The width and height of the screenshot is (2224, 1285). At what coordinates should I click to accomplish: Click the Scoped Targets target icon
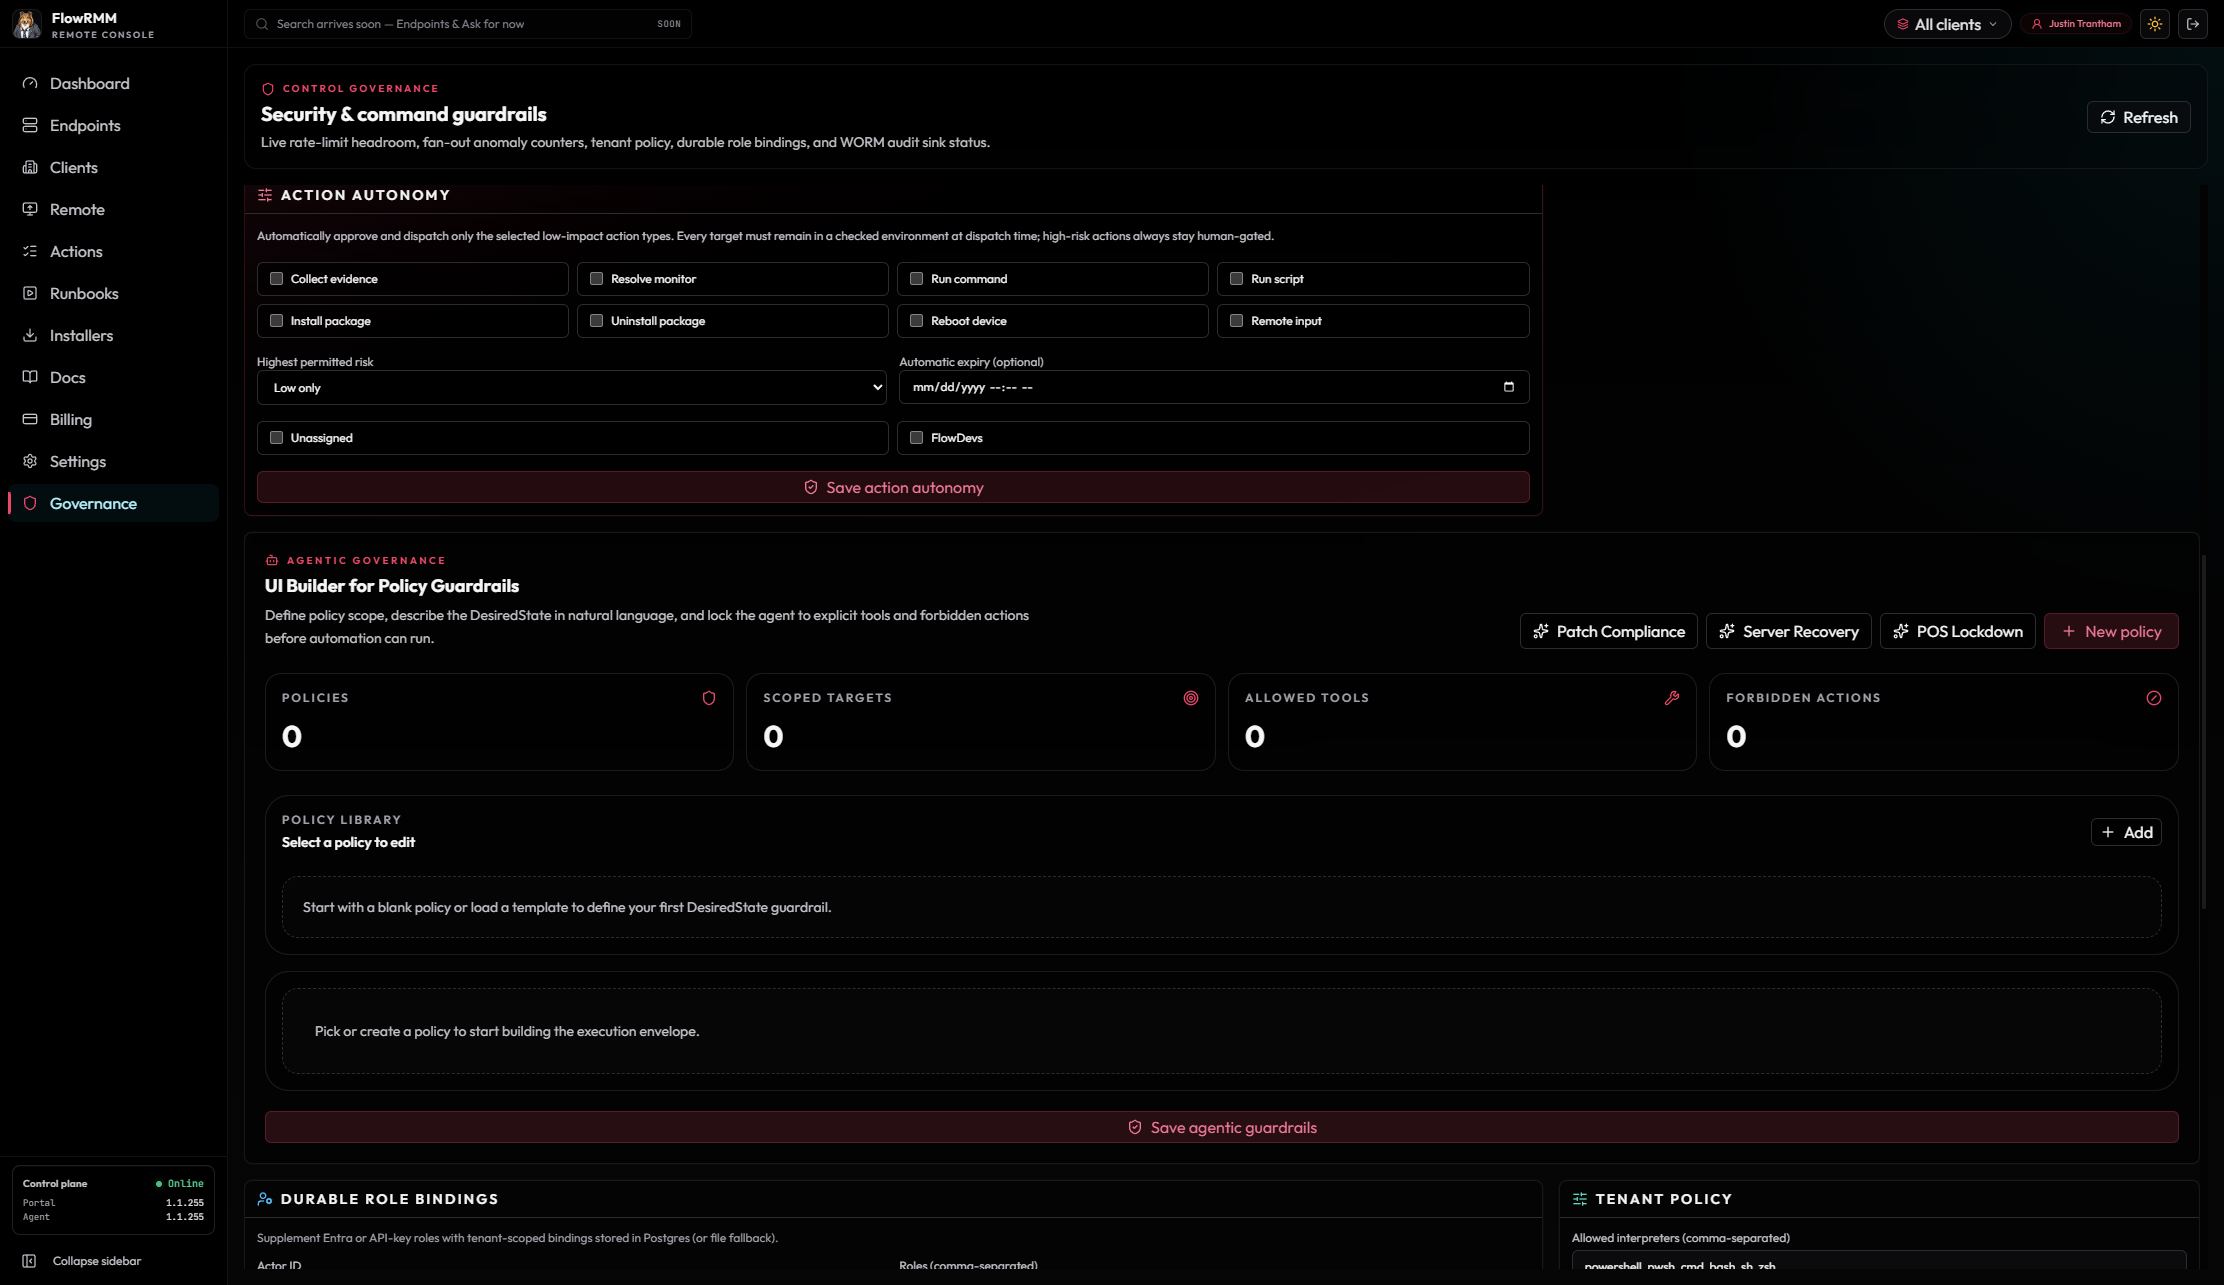(1191, 698)
